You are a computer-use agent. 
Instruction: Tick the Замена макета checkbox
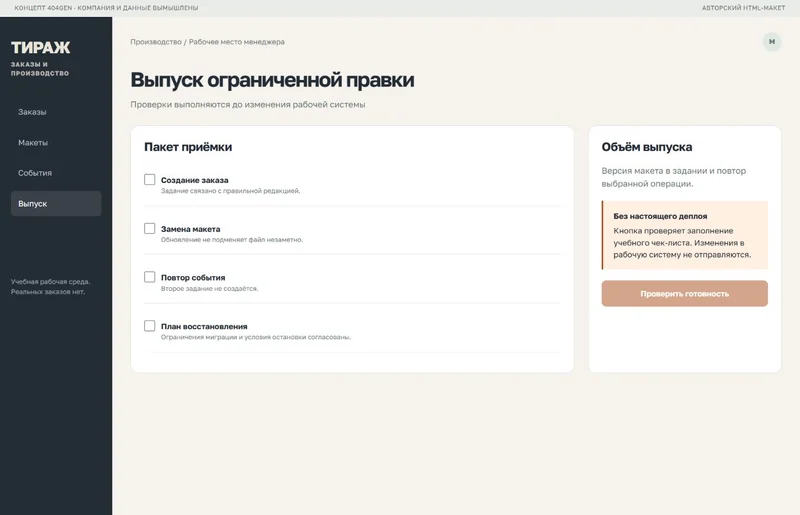click(x=149, y=228)
